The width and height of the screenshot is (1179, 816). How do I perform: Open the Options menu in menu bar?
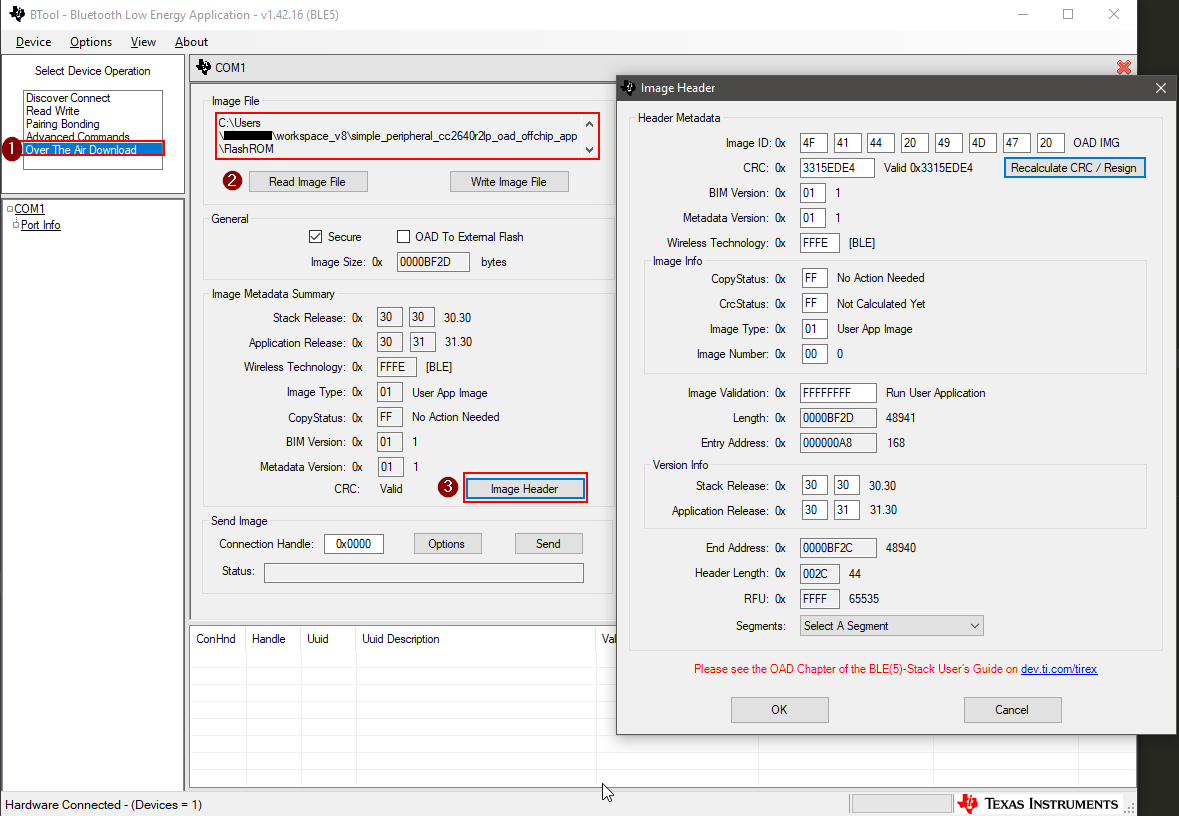point(90,42)
